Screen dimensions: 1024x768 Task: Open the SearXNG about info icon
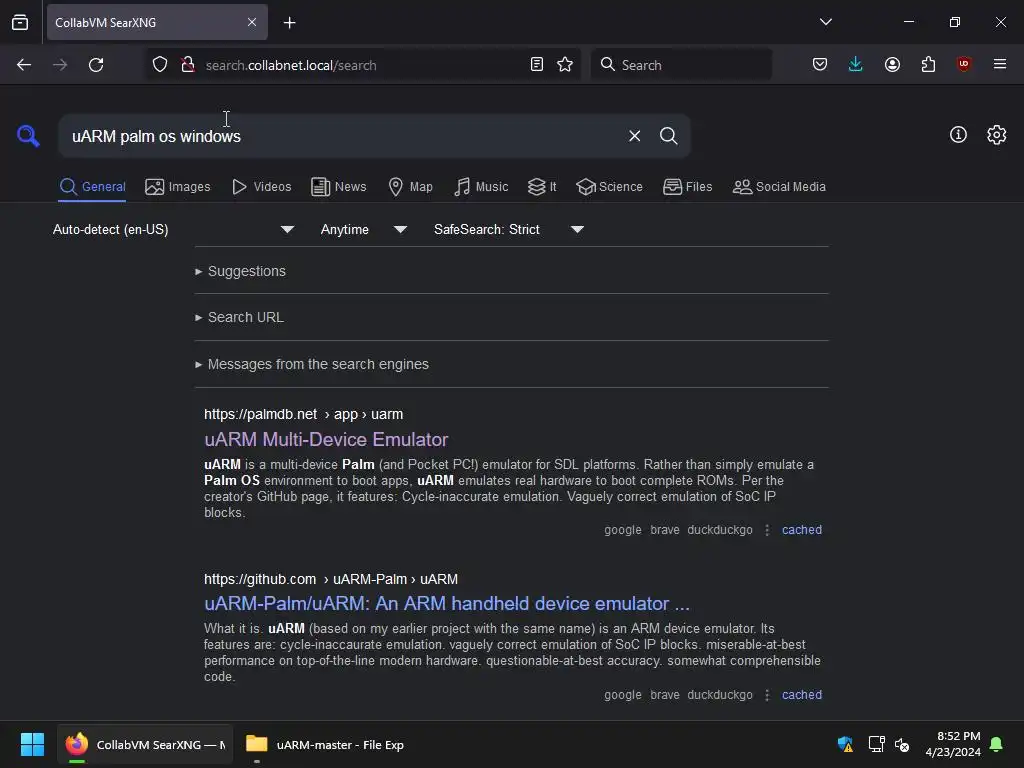tap(958, 135)
